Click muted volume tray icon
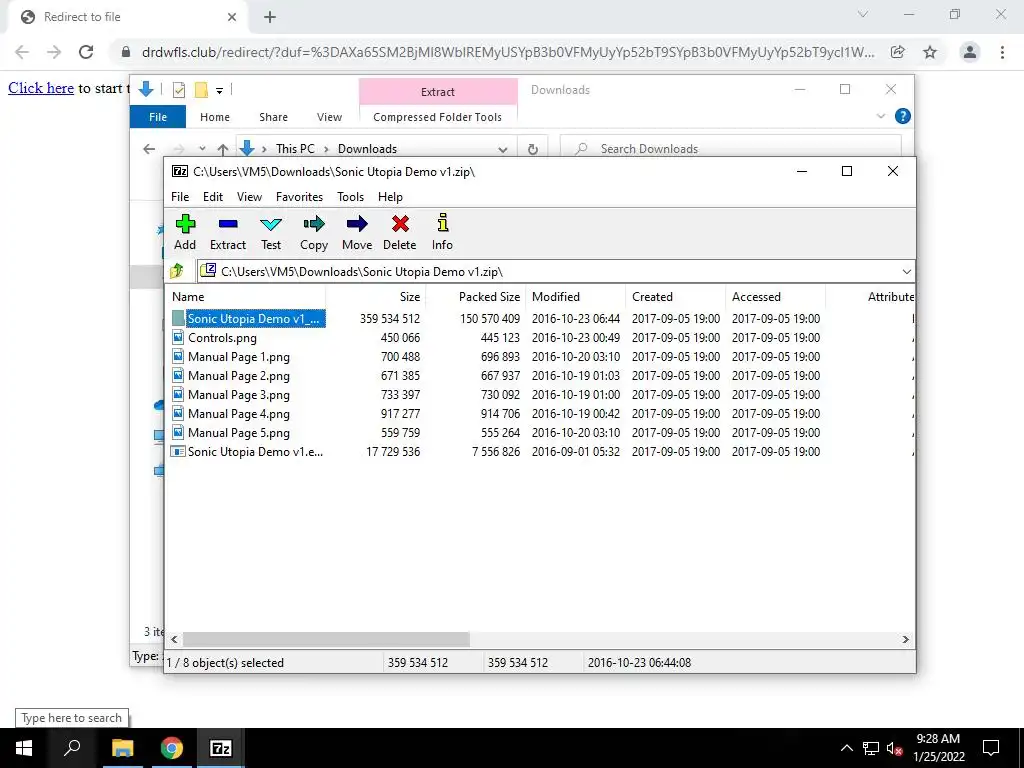 [x=894, y=748]
